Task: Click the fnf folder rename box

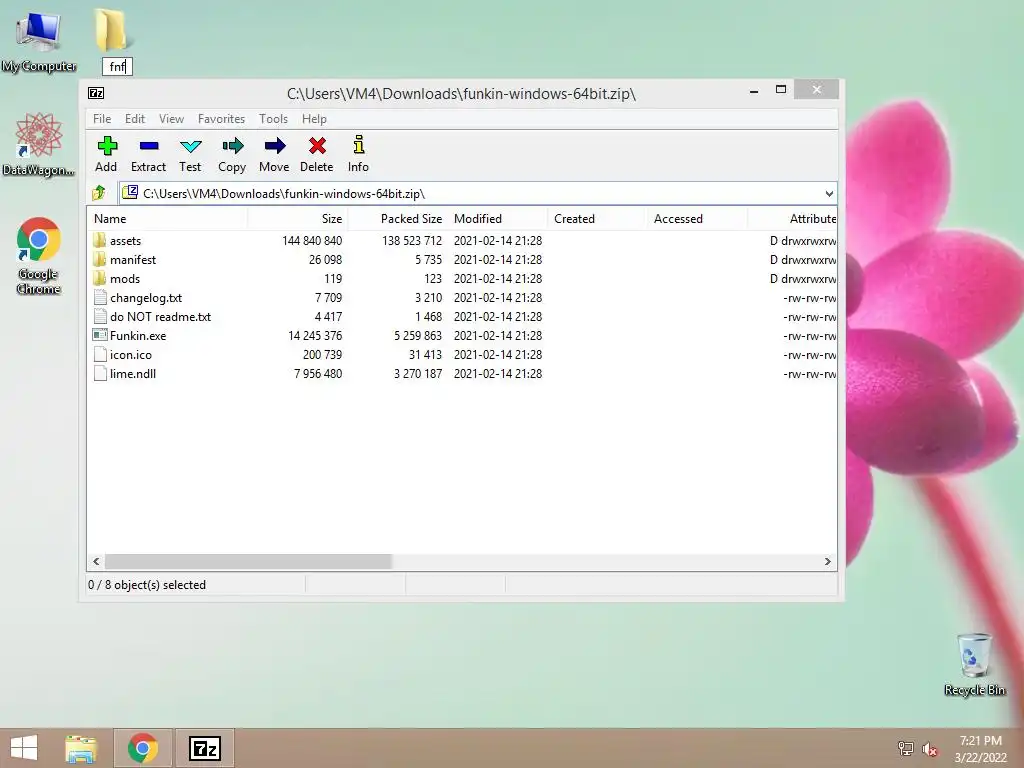Action: [x=118, y=67]
